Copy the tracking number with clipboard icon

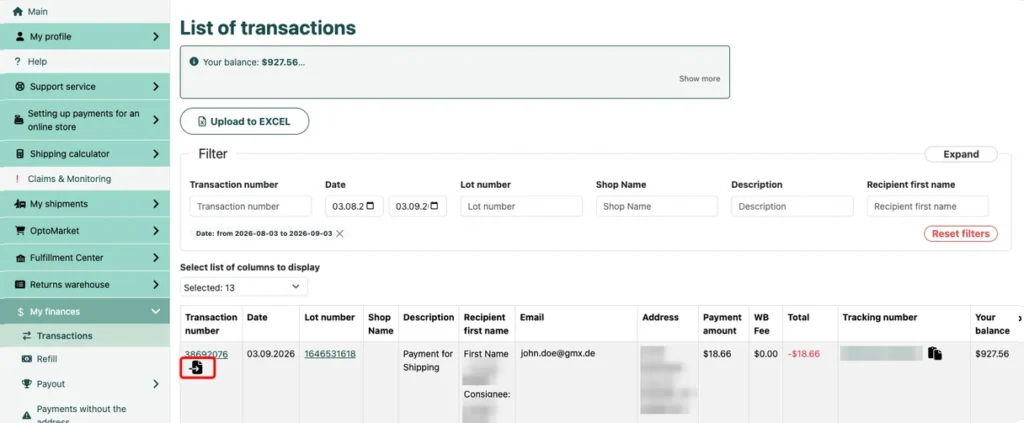point(935,353)
